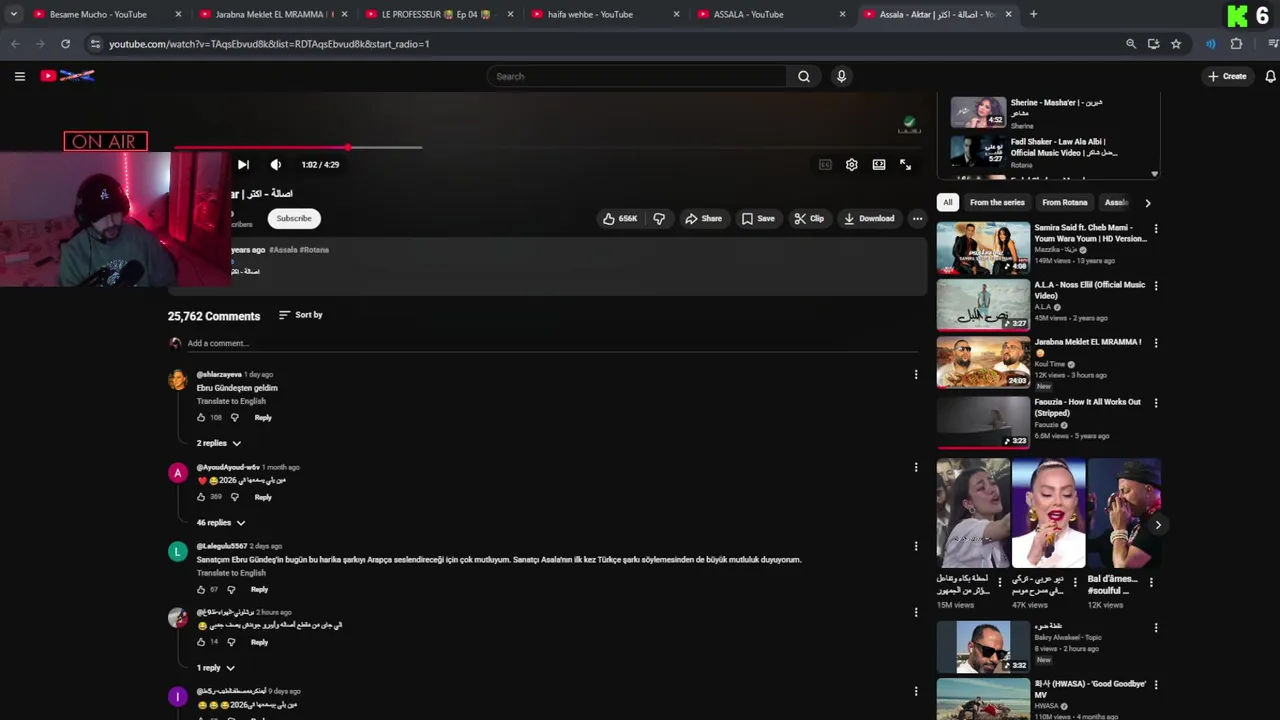
Task: Open player settings gear
Action: [x=852, y=165]
